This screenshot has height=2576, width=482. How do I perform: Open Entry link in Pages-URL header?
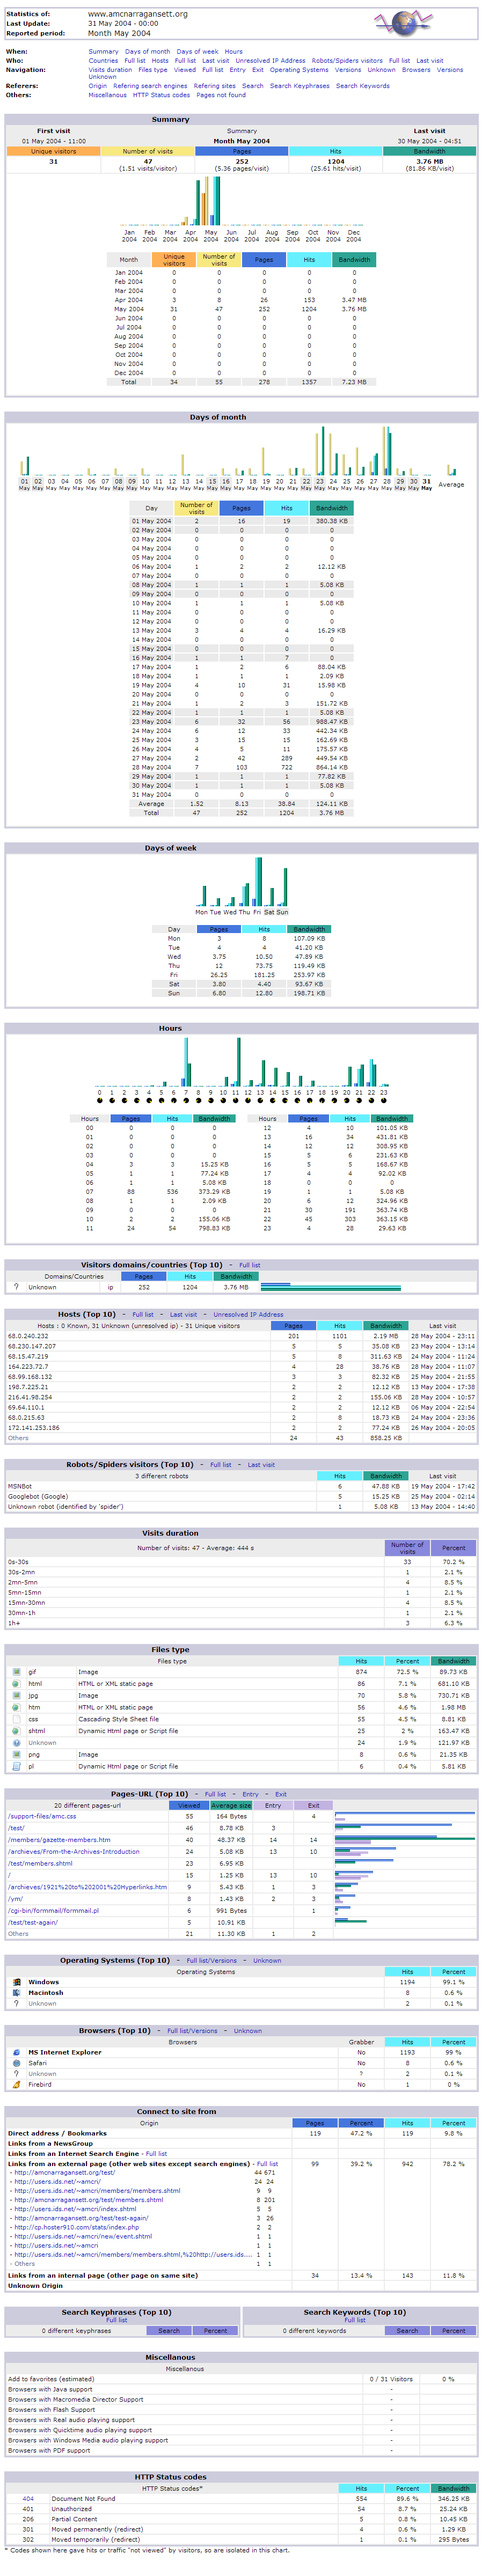coord(250,1794)
